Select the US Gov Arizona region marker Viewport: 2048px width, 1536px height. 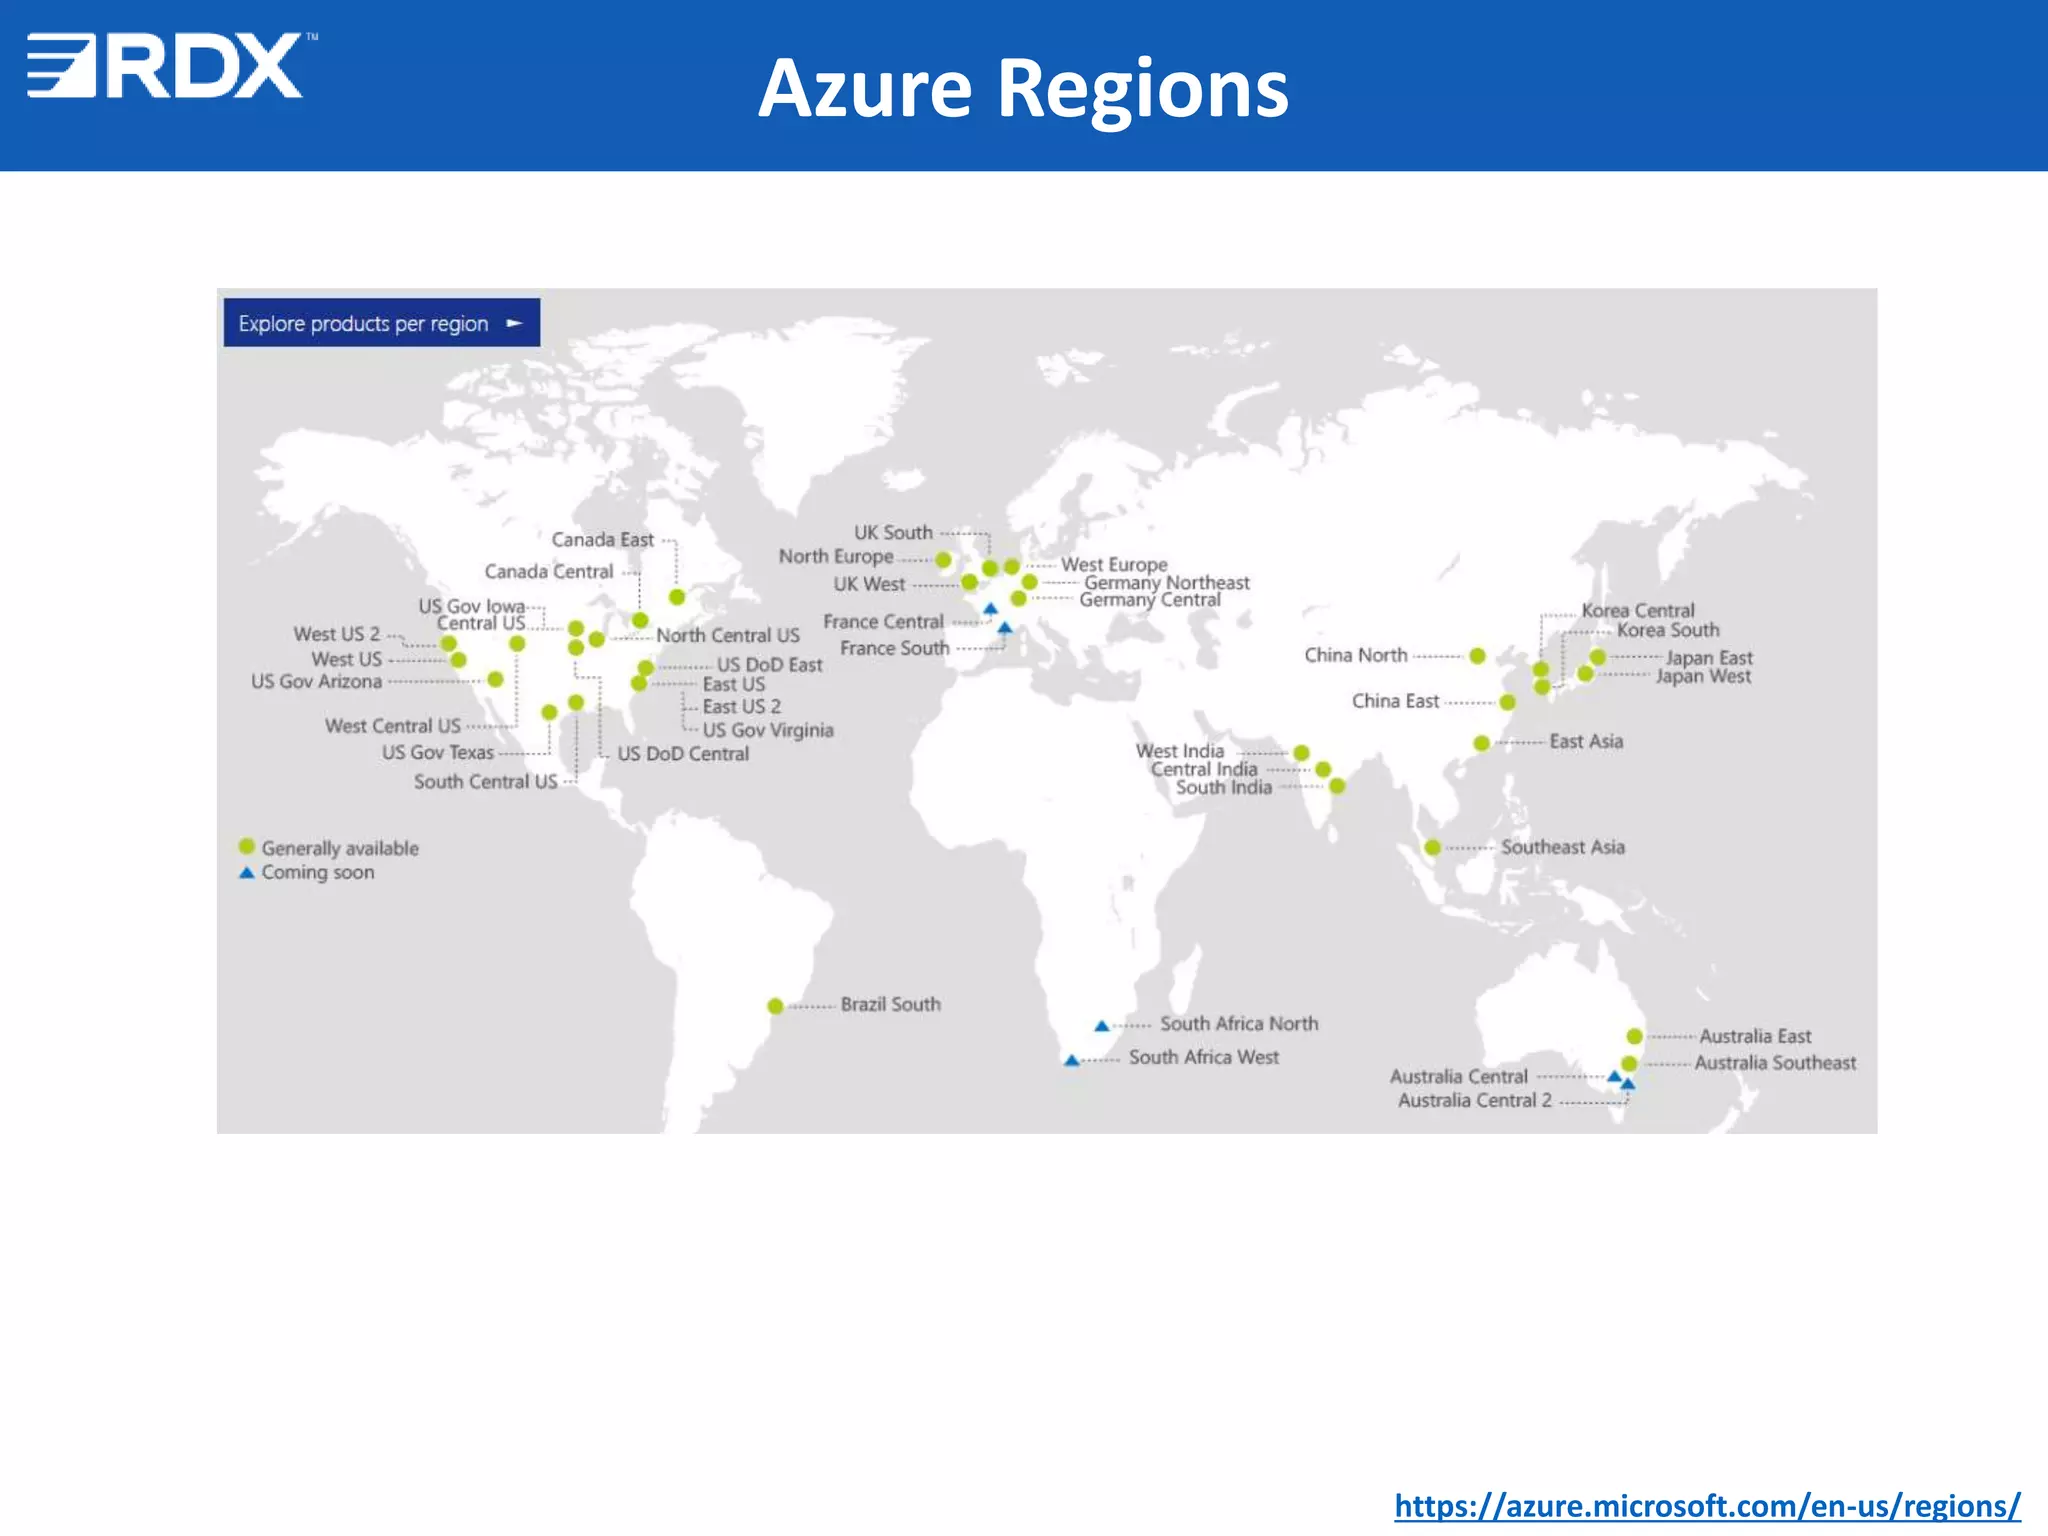pos(495,680)
